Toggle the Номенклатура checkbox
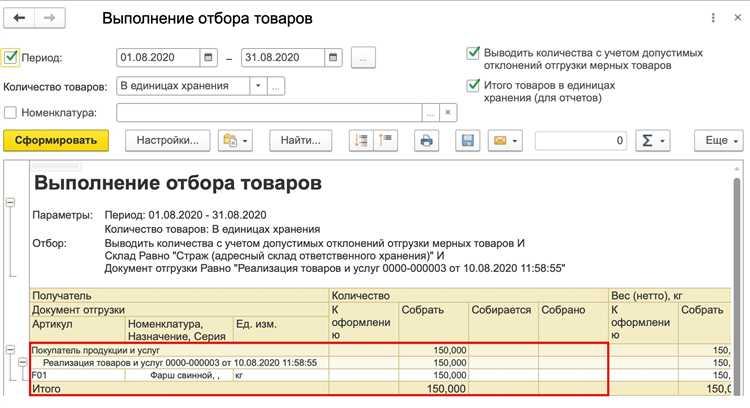Screen dimensions: 750x408 pos(10,112)
